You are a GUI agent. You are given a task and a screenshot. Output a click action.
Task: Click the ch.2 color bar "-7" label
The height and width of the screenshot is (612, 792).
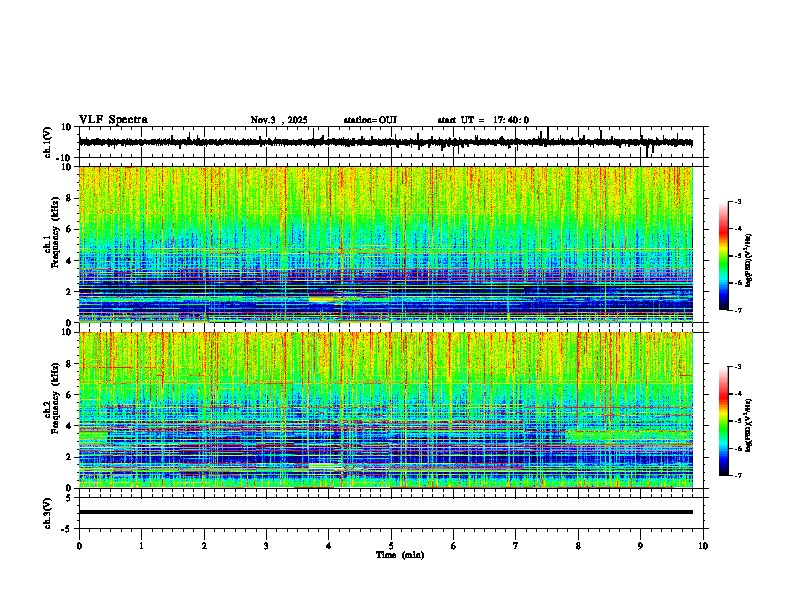[737, 475]
